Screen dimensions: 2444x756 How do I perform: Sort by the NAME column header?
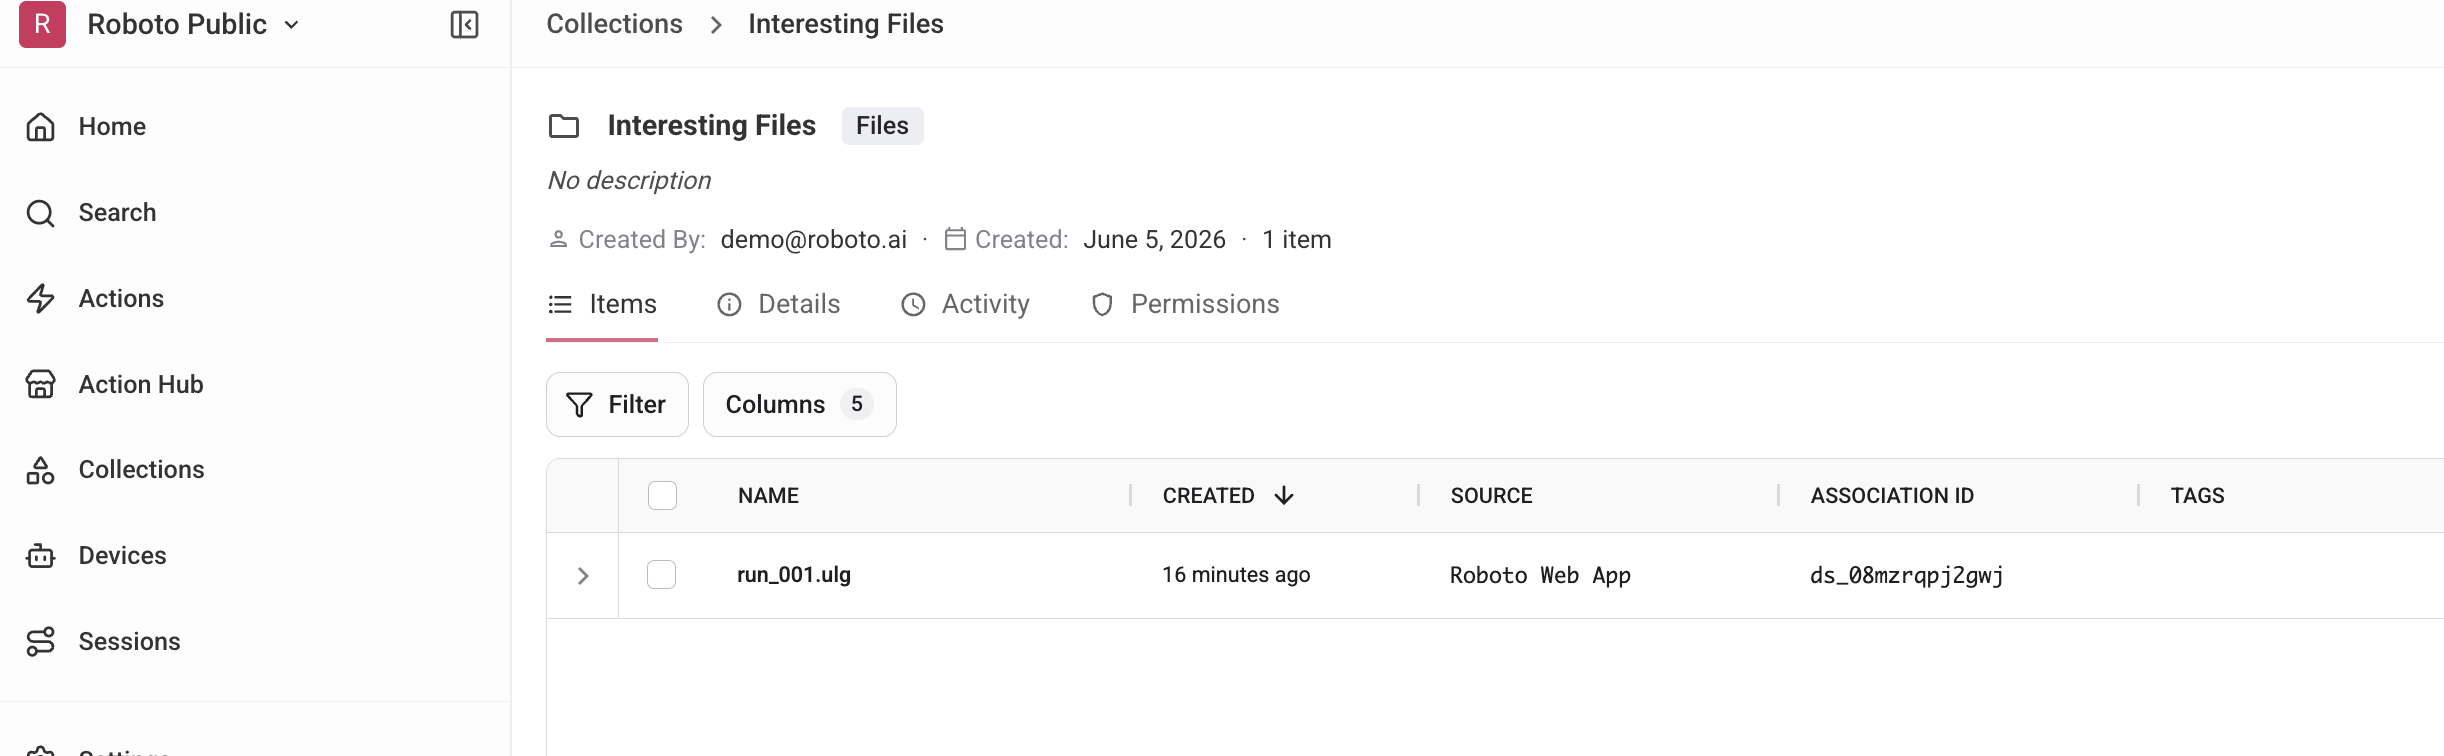[768, 496]
